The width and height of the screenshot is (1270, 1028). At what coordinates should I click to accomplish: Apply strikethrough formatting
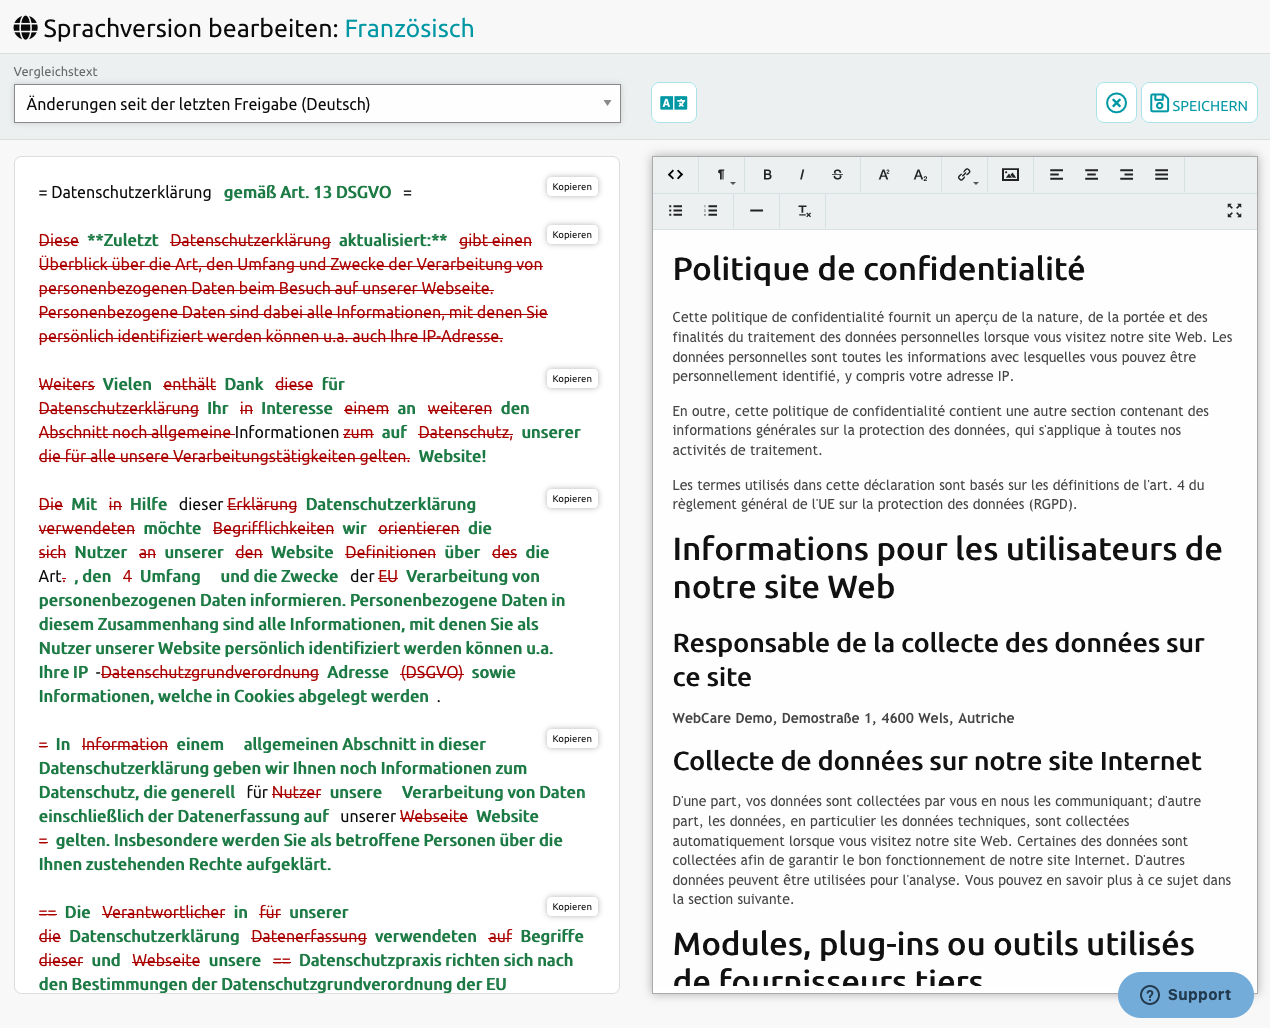pyautogui.click(x=837, y=175)
